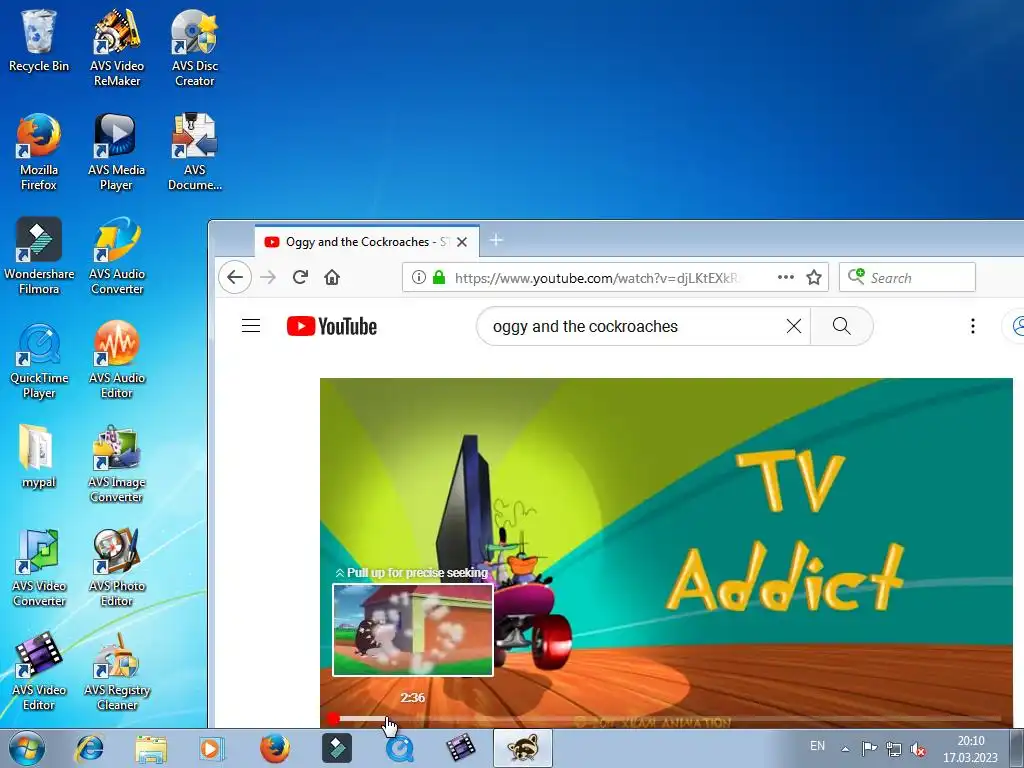The height and width of the screenshot is (768, 1024).
Task: Open a new browser tab
Action: click(496, 240)
